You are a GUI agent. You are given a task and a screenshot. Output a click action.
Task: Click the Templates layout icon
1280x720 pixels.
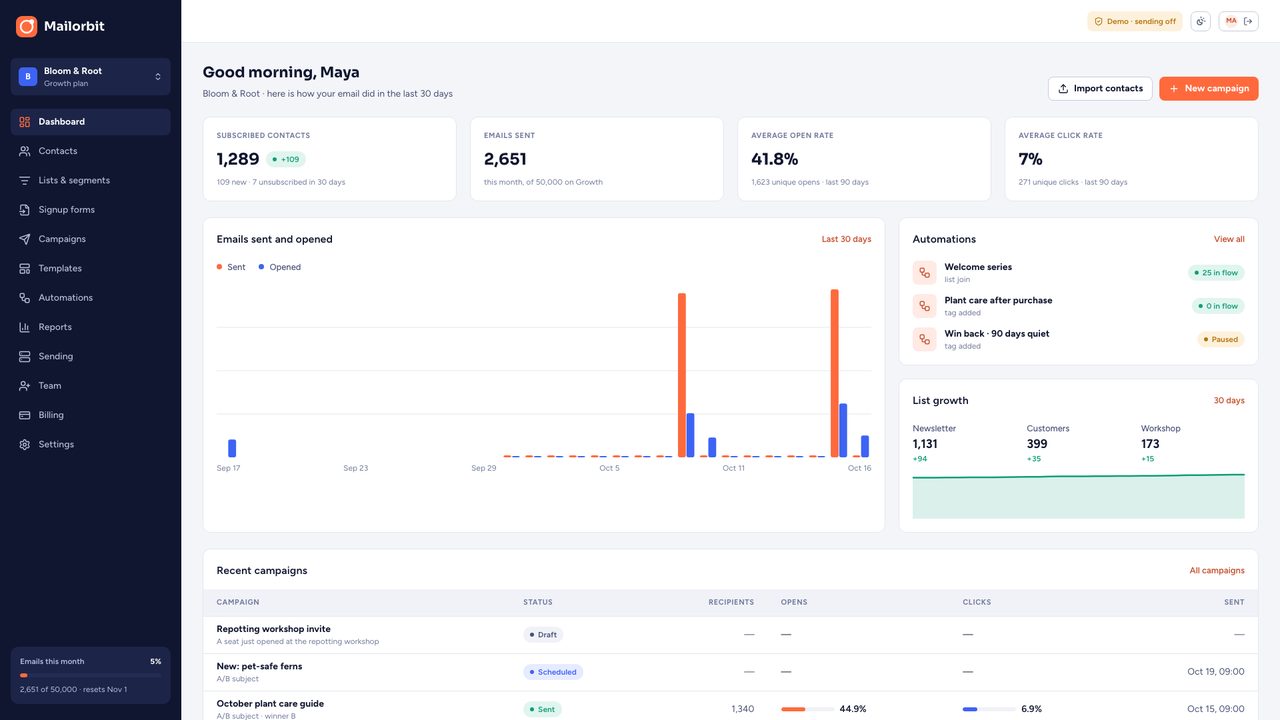tap(25, 268)
